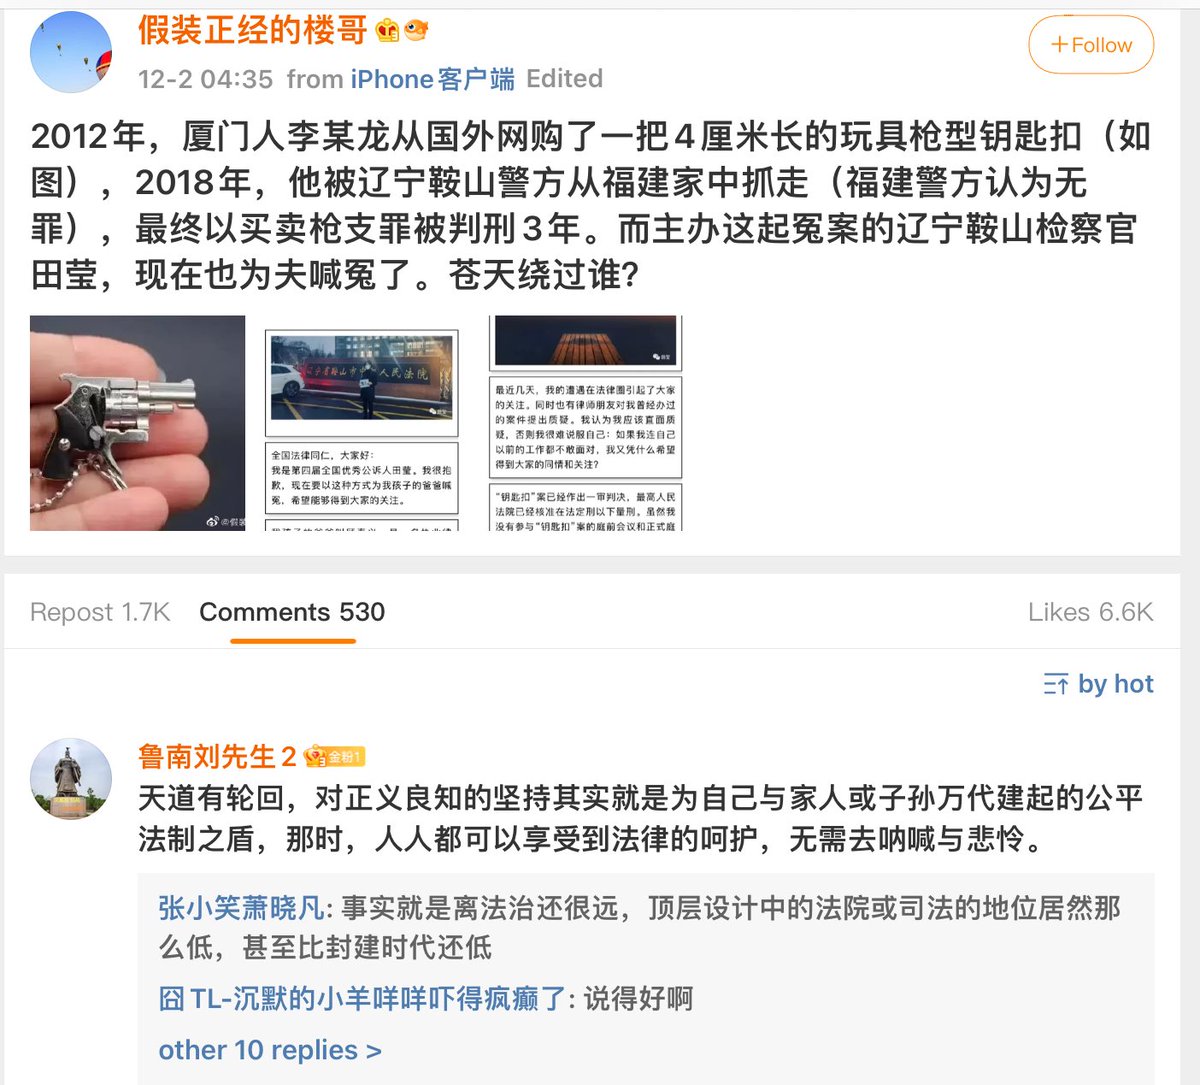
Task: Open the toy gun keychain photo
Action: coord(137,423)
